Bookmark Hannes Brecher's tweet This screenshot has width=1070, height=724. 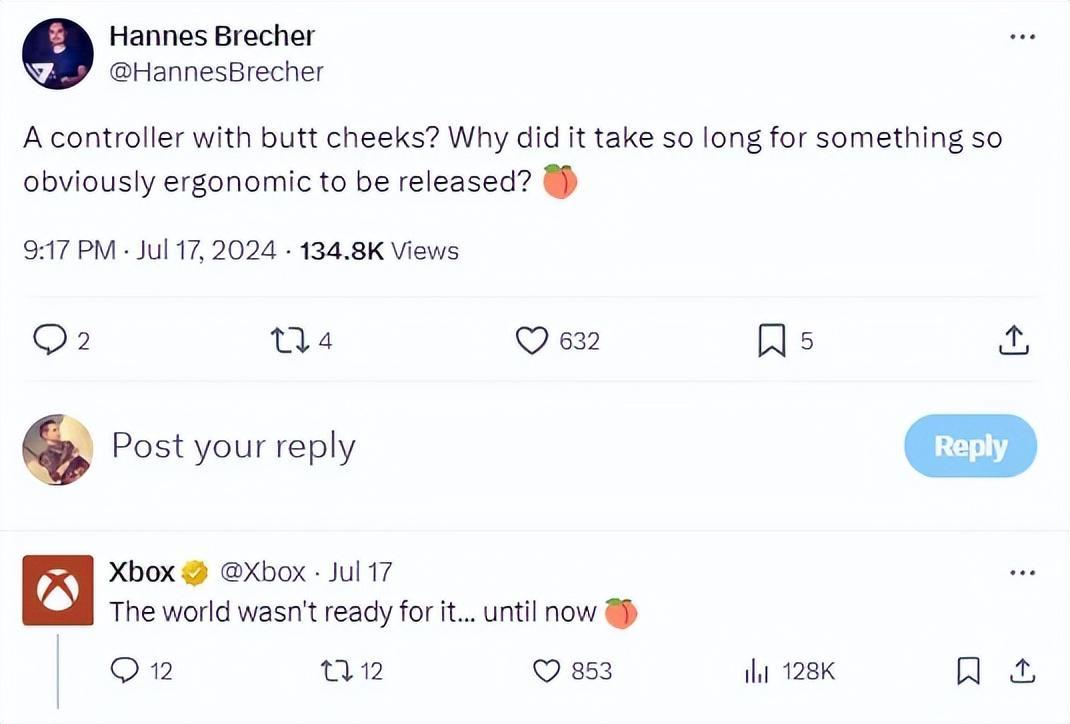point(773,341)
